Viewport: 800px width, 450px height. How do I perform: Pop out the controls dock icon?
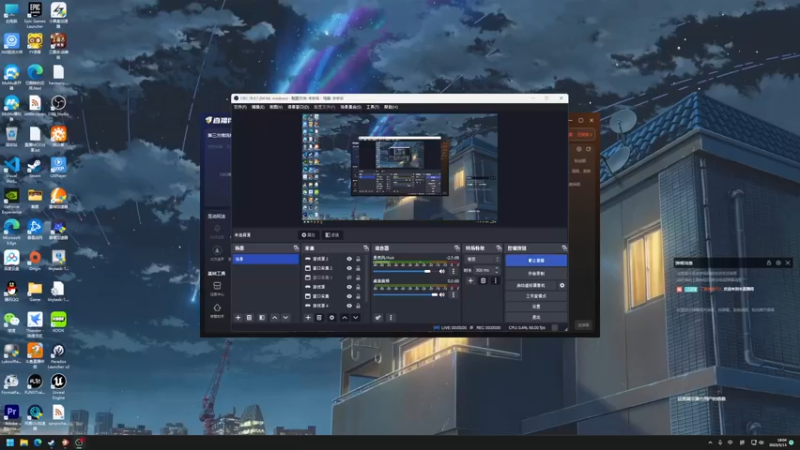point(564,248)
